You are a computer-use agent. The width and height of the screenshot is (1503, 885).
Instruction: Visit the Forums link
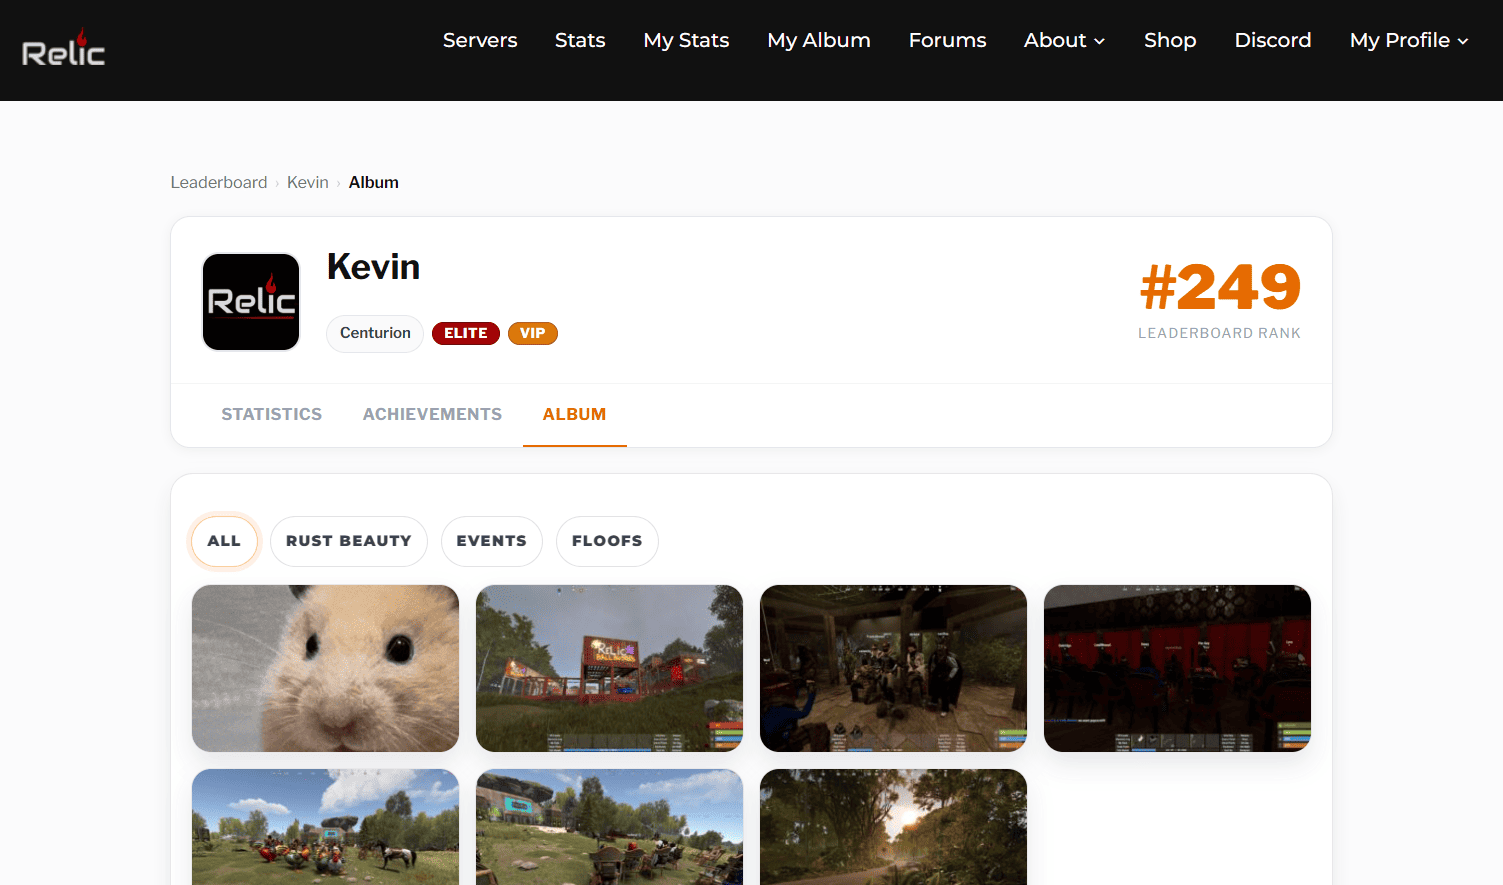[947, 40]
